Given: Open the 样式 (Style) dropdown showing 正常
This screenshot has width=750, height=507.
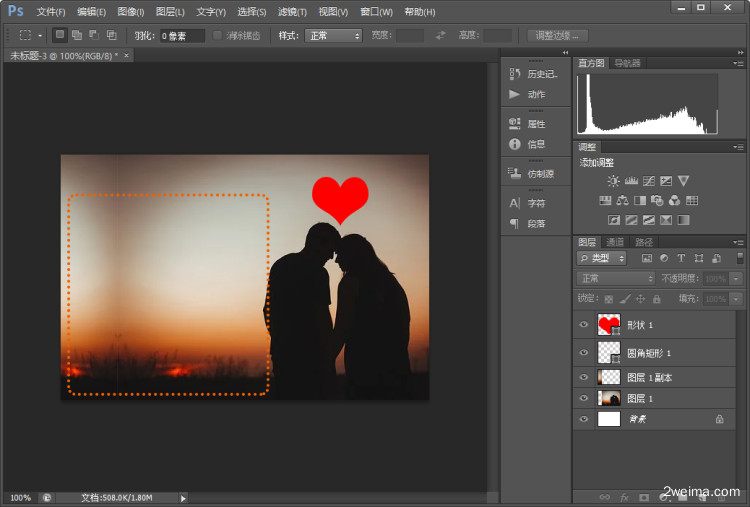Looking at the screenshot, I should [x=333, y=35].
